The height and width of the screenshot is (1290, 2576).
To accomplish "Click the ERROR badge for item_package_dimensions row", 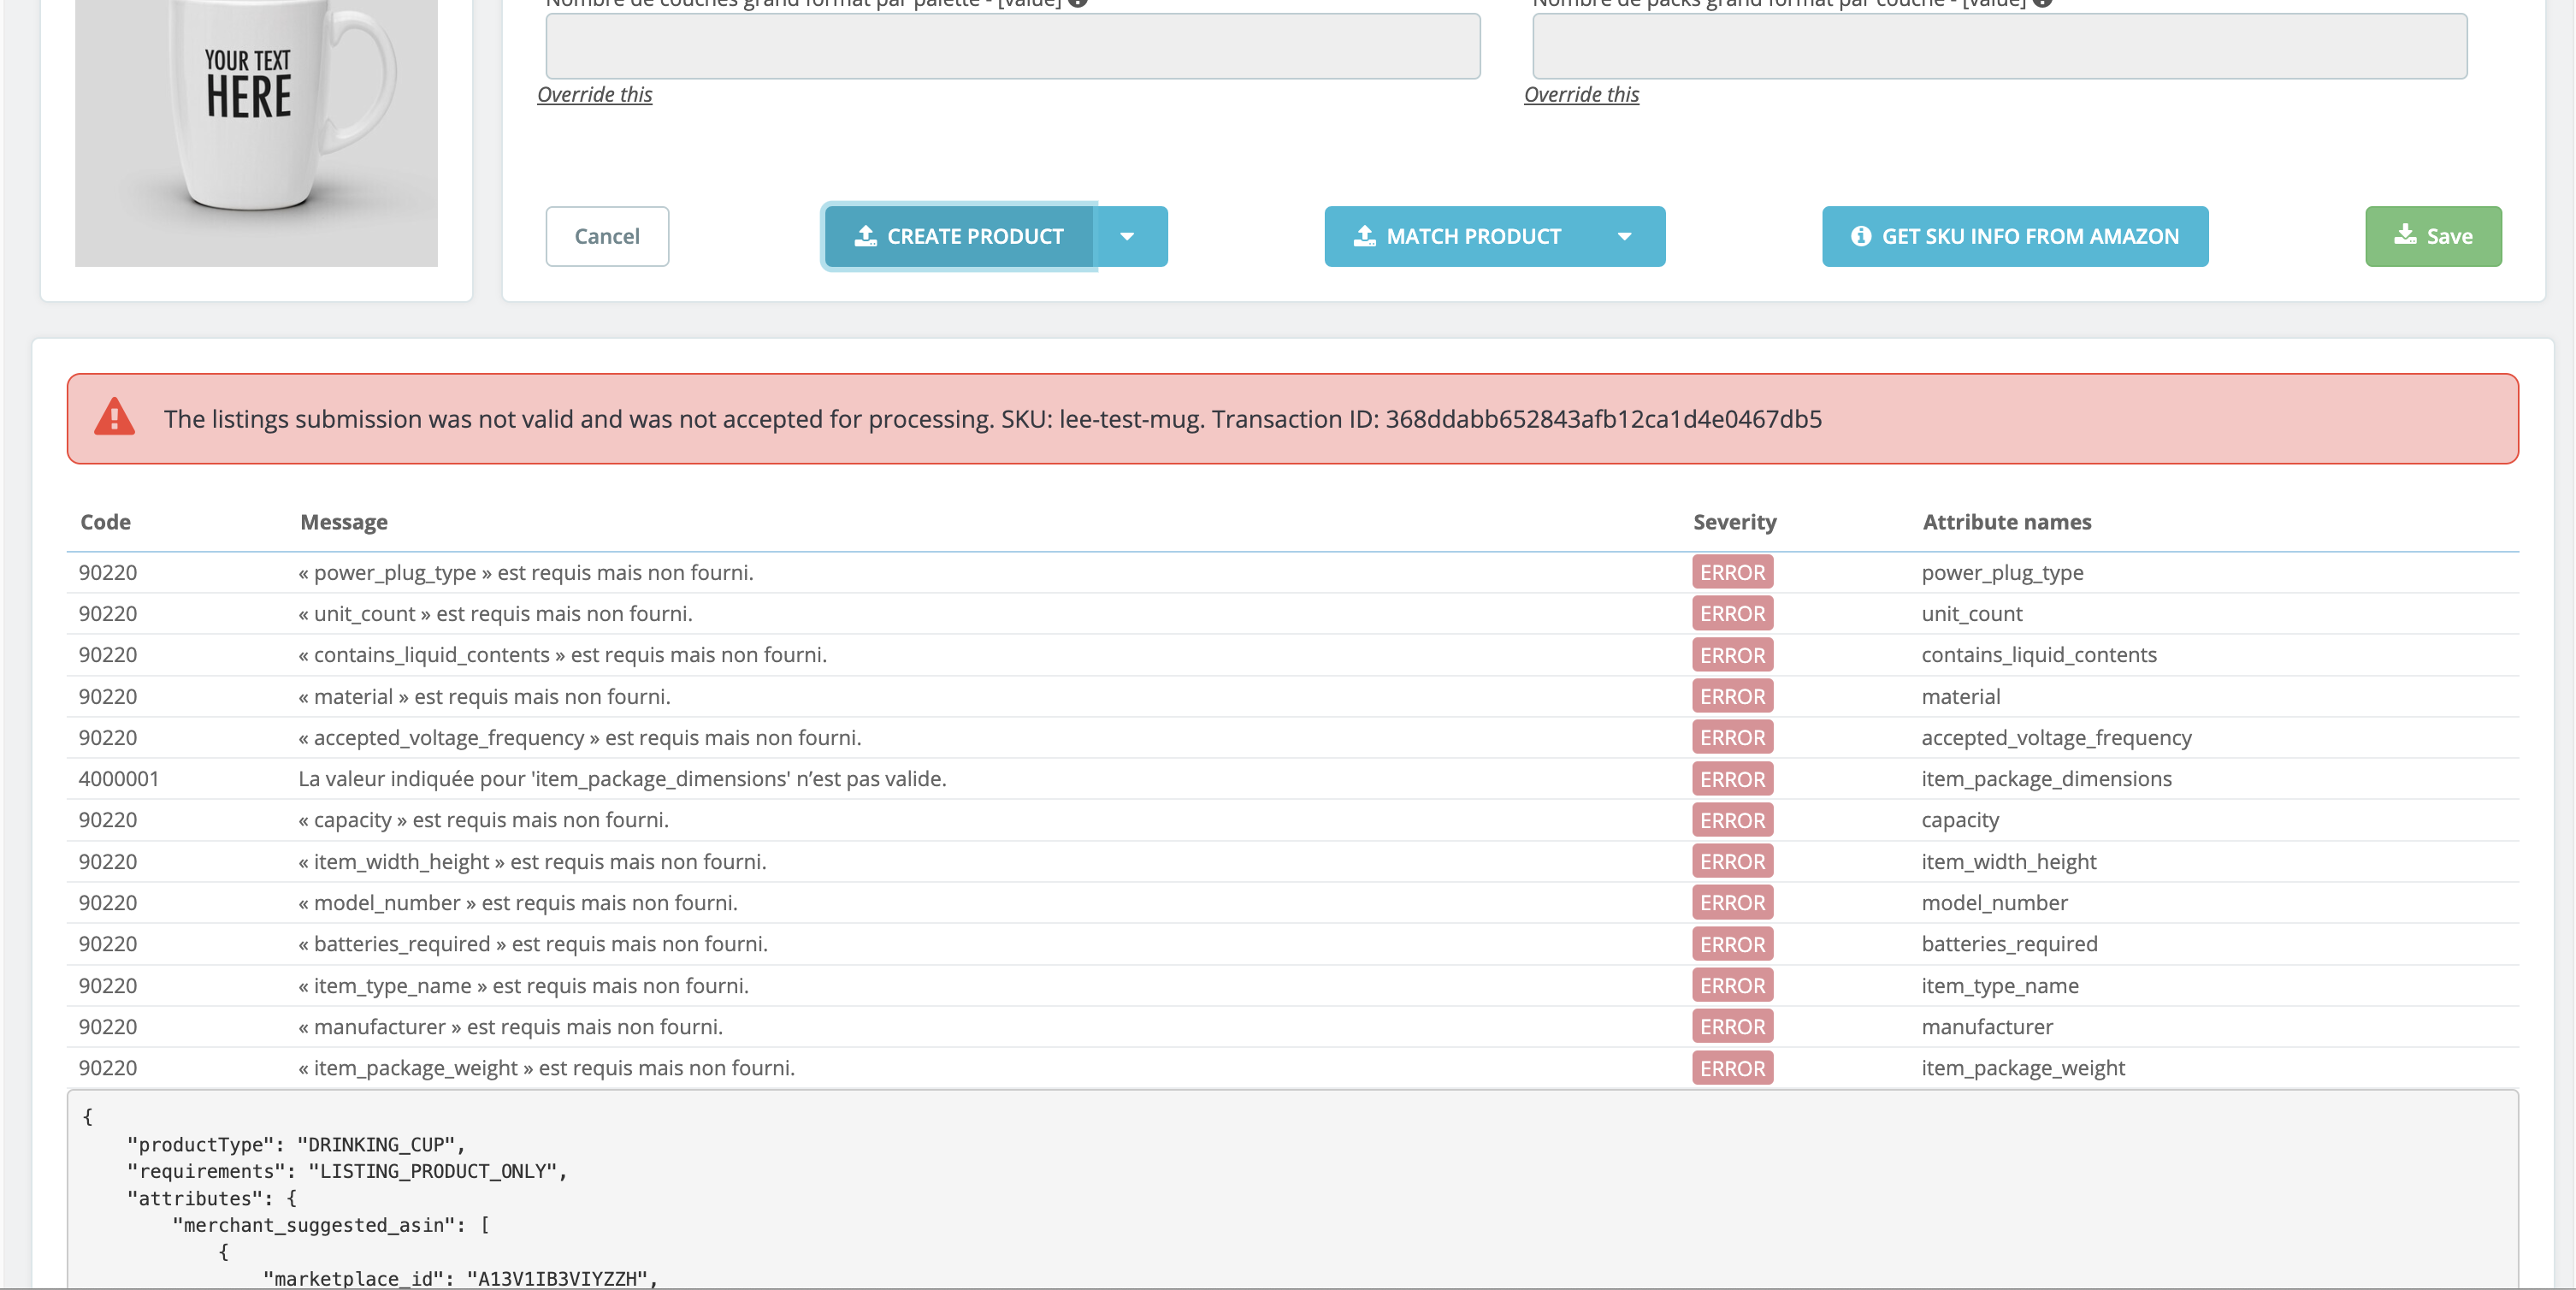I will pos(1732,779).
